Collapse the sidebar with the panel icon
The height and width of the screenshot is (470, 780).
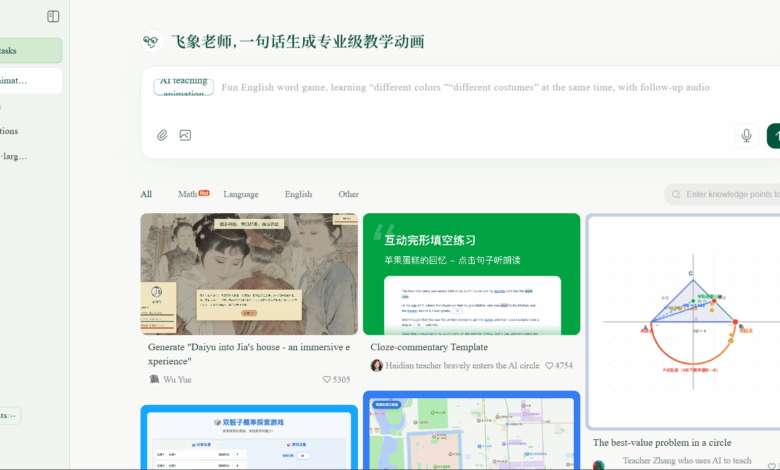click(53, 16)
